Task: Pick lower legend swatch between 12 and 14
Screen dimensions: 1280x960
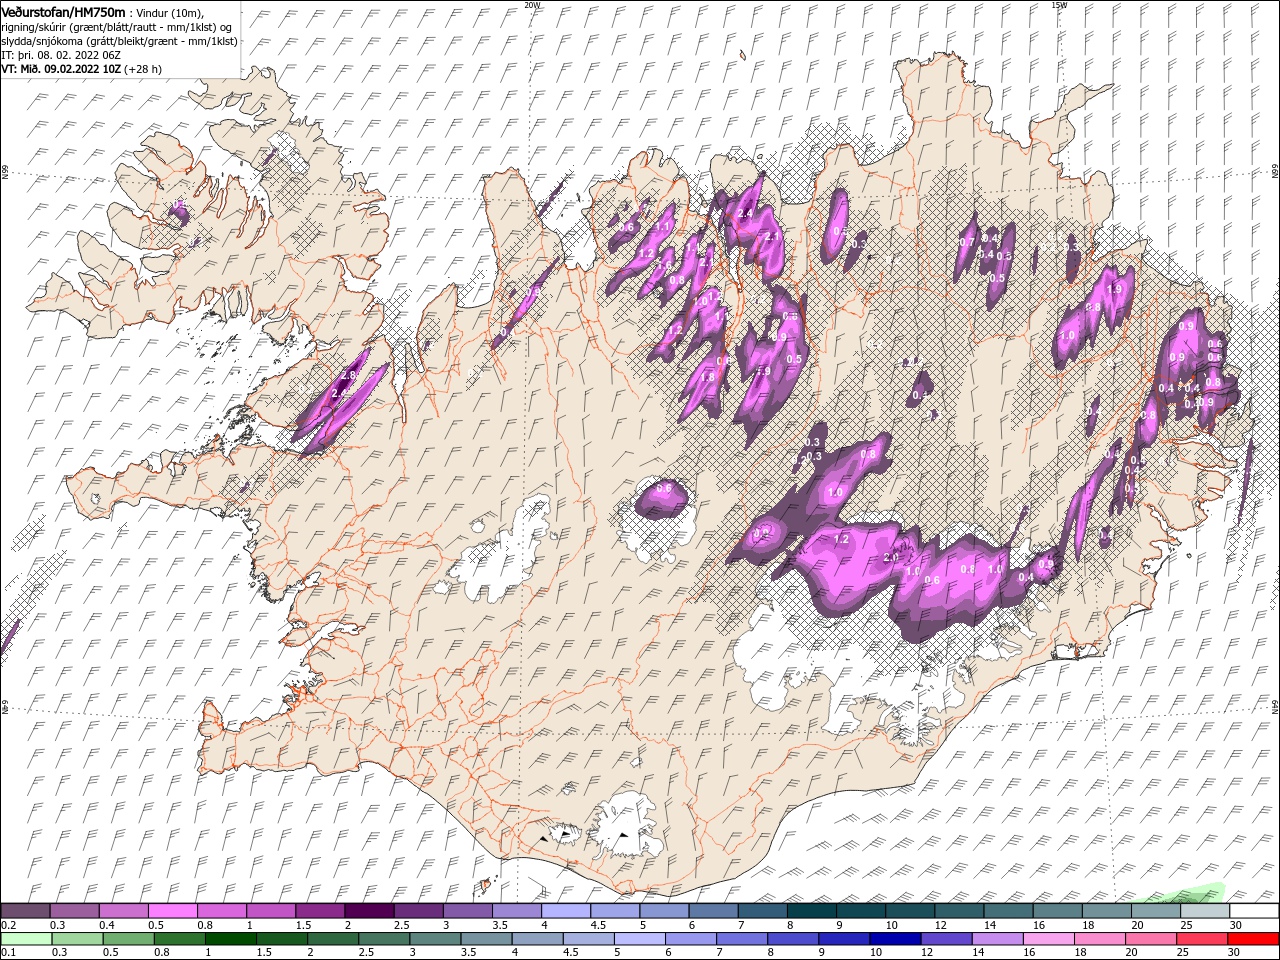Action: pos(947,939)
